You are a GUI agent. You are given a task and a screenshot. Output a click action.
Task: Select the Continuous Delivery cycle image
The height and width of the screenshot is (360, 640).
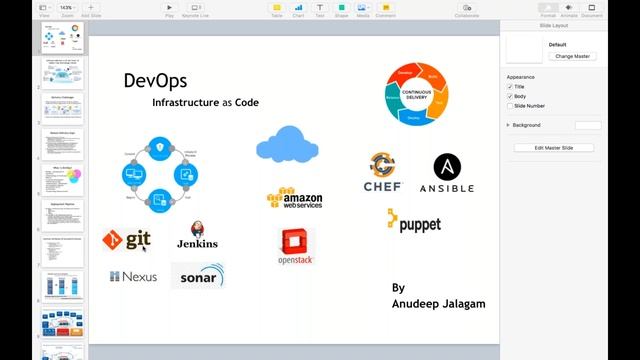coord(417,94)
